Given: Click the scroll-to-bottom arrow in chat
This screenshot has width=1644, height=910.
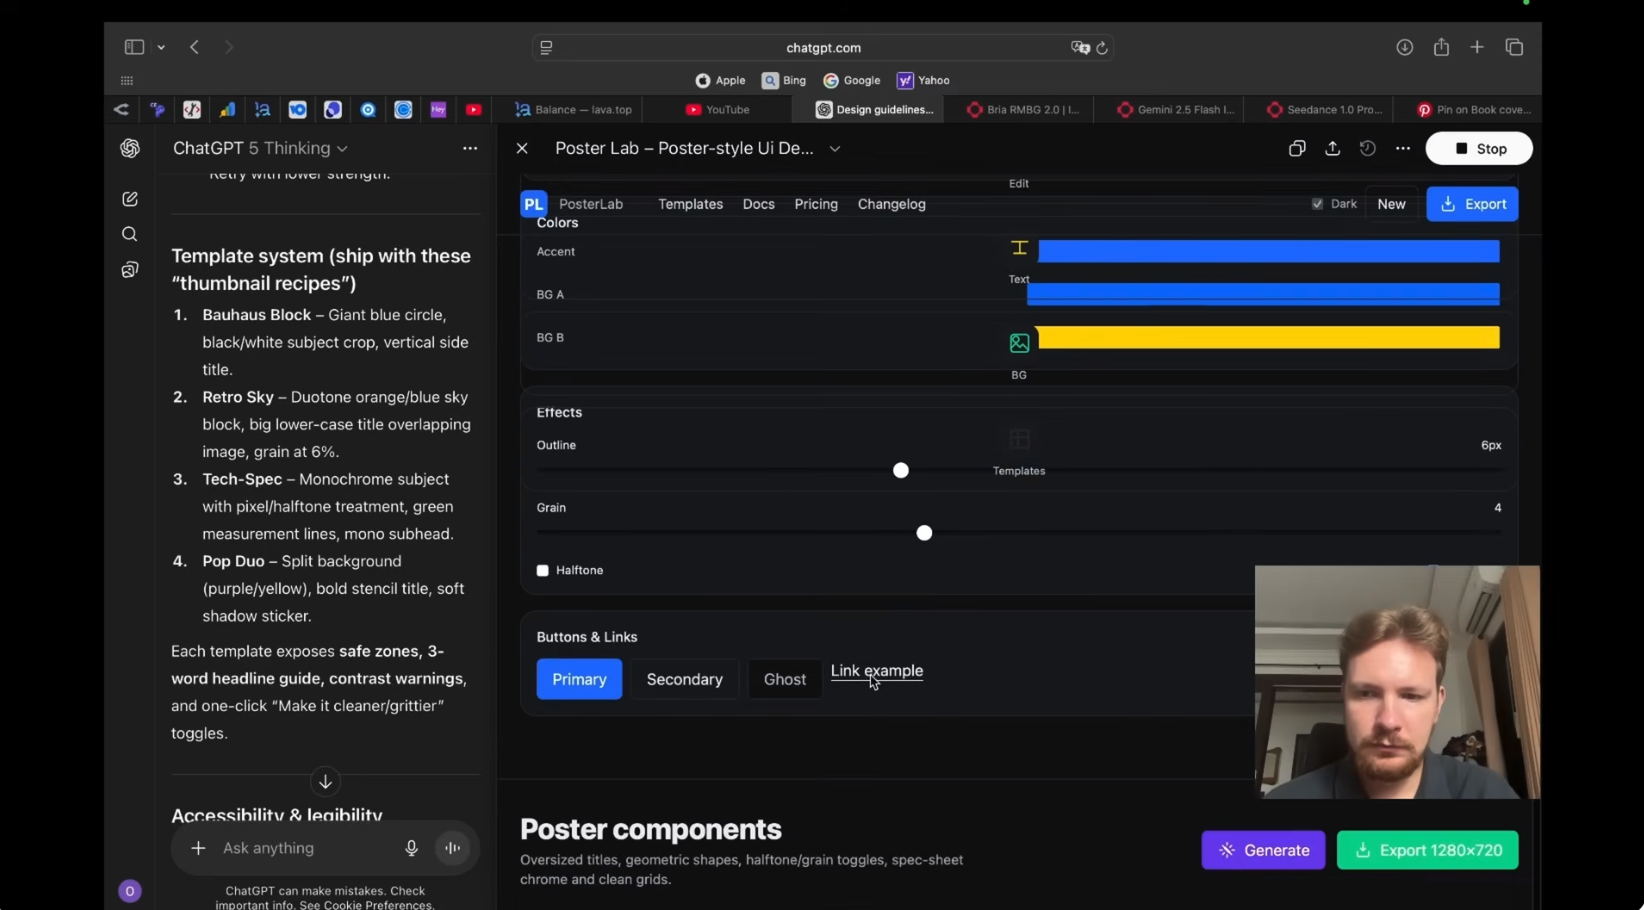Looking at the screenshot, I should coord(325,781).
